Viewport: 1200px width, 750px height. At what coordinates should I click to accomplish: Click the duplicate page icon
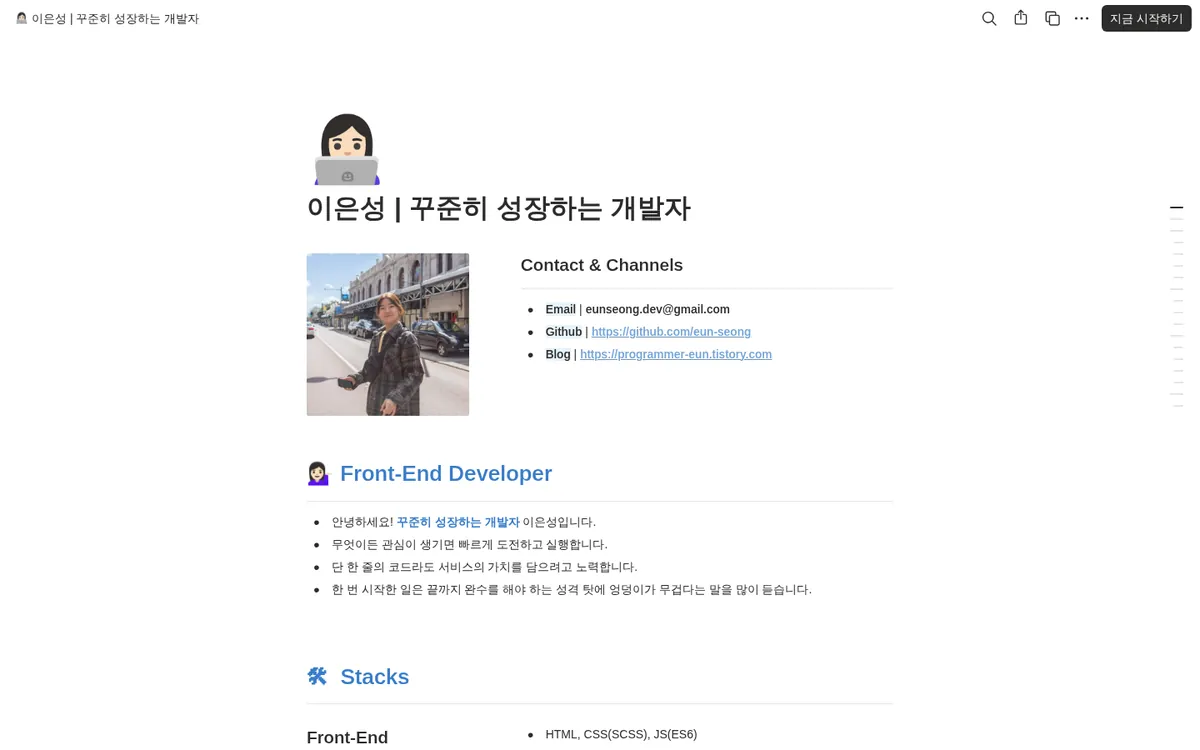pyautogui.click(x=1052, y=18)
